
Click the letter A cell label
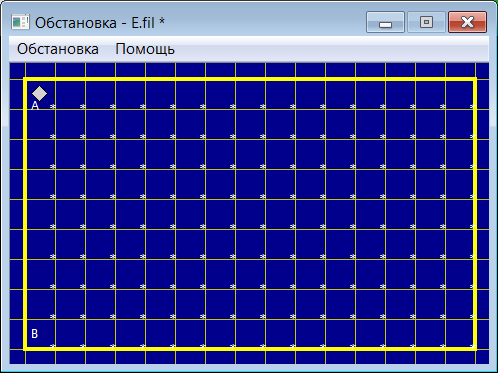point(35,106)
